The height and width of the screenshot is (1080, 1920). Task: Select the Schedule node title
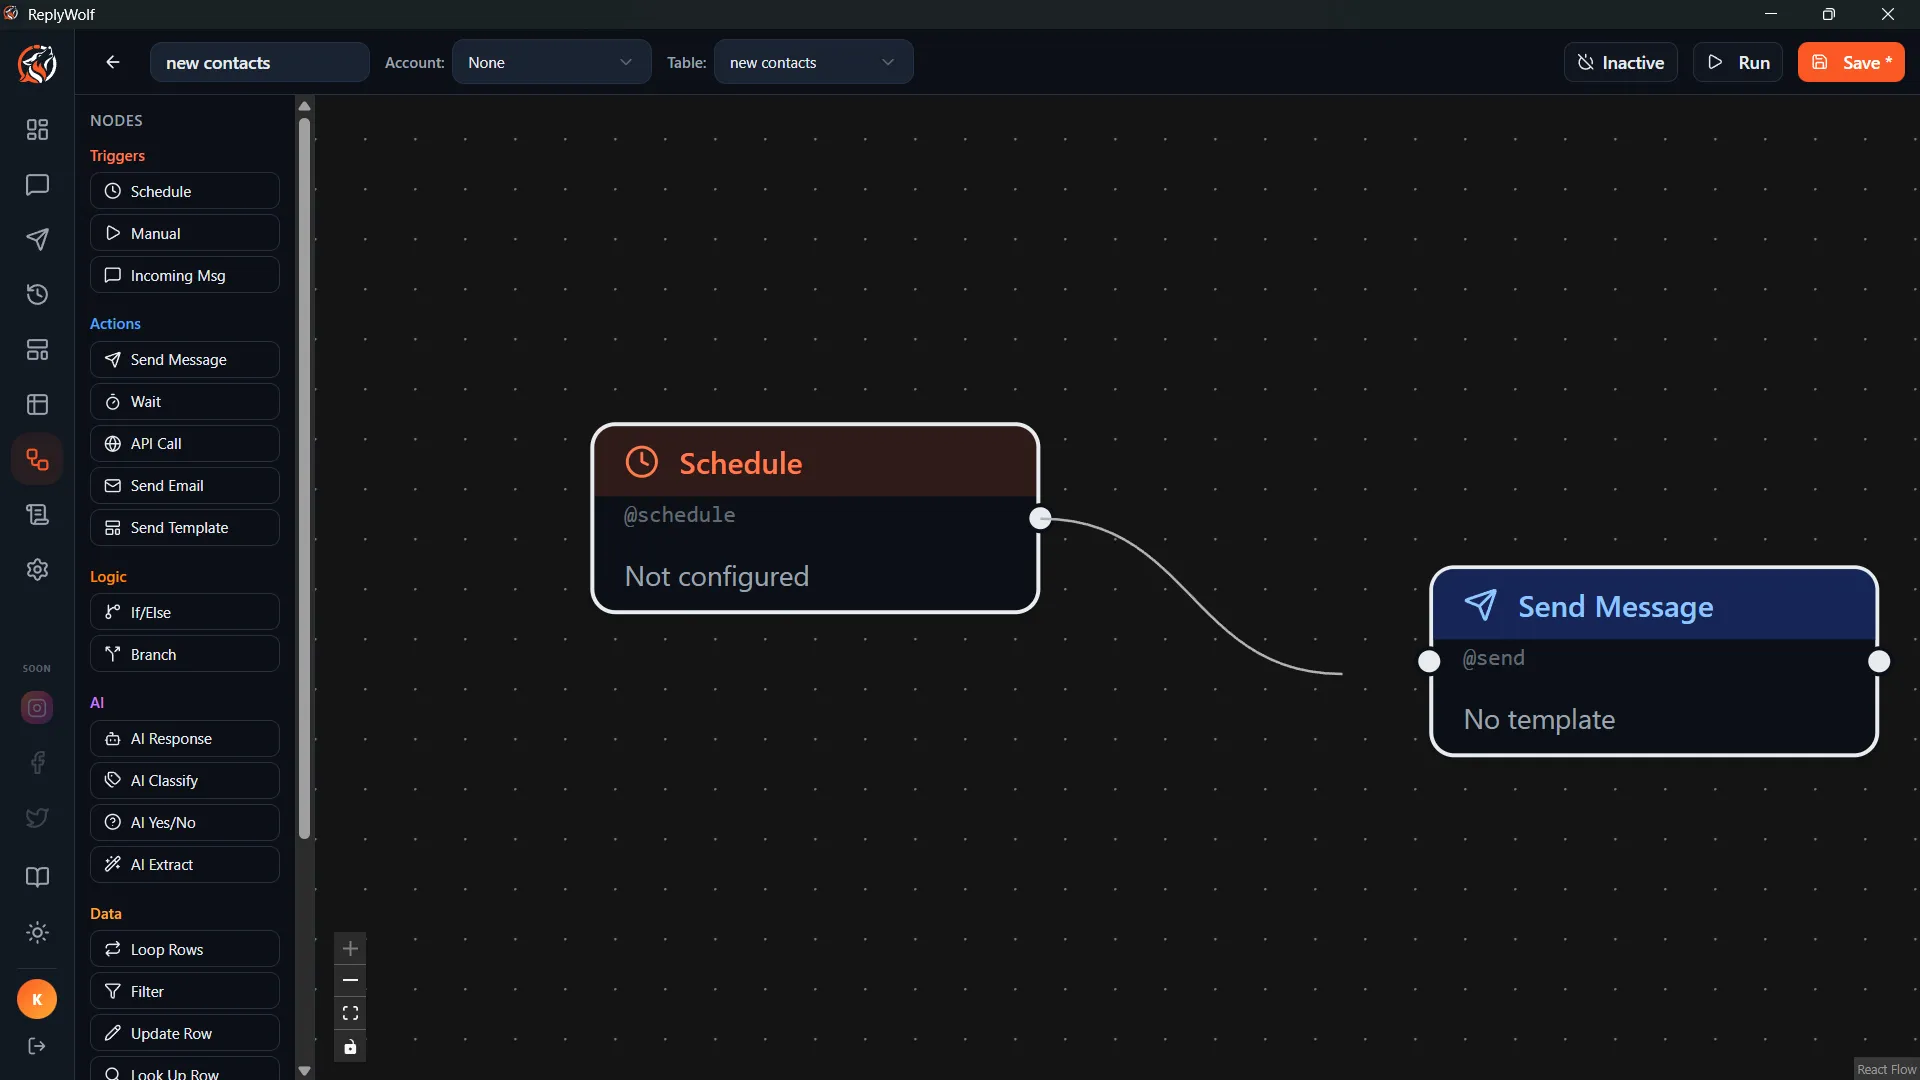[x=740, y=463]
